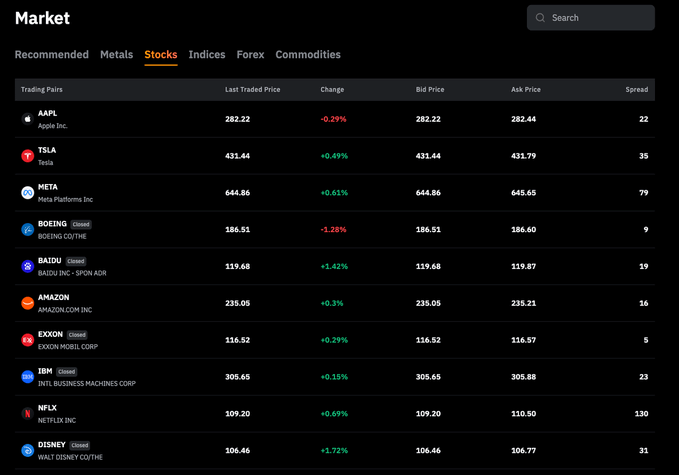Click the Exxon logo icon
This screenshot has height=475, width=679.
click(x=28, y=340)
